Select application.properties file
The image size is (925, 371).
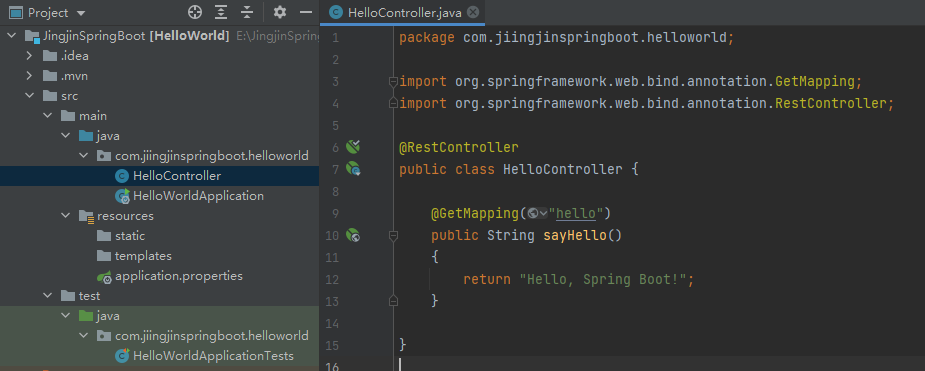(179, 276)
